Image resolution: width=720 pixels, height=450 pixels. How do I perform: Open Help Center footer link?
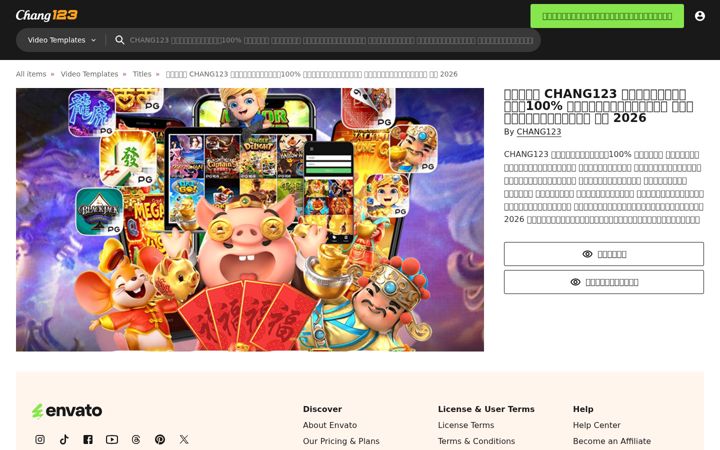[x=596, y=425]
